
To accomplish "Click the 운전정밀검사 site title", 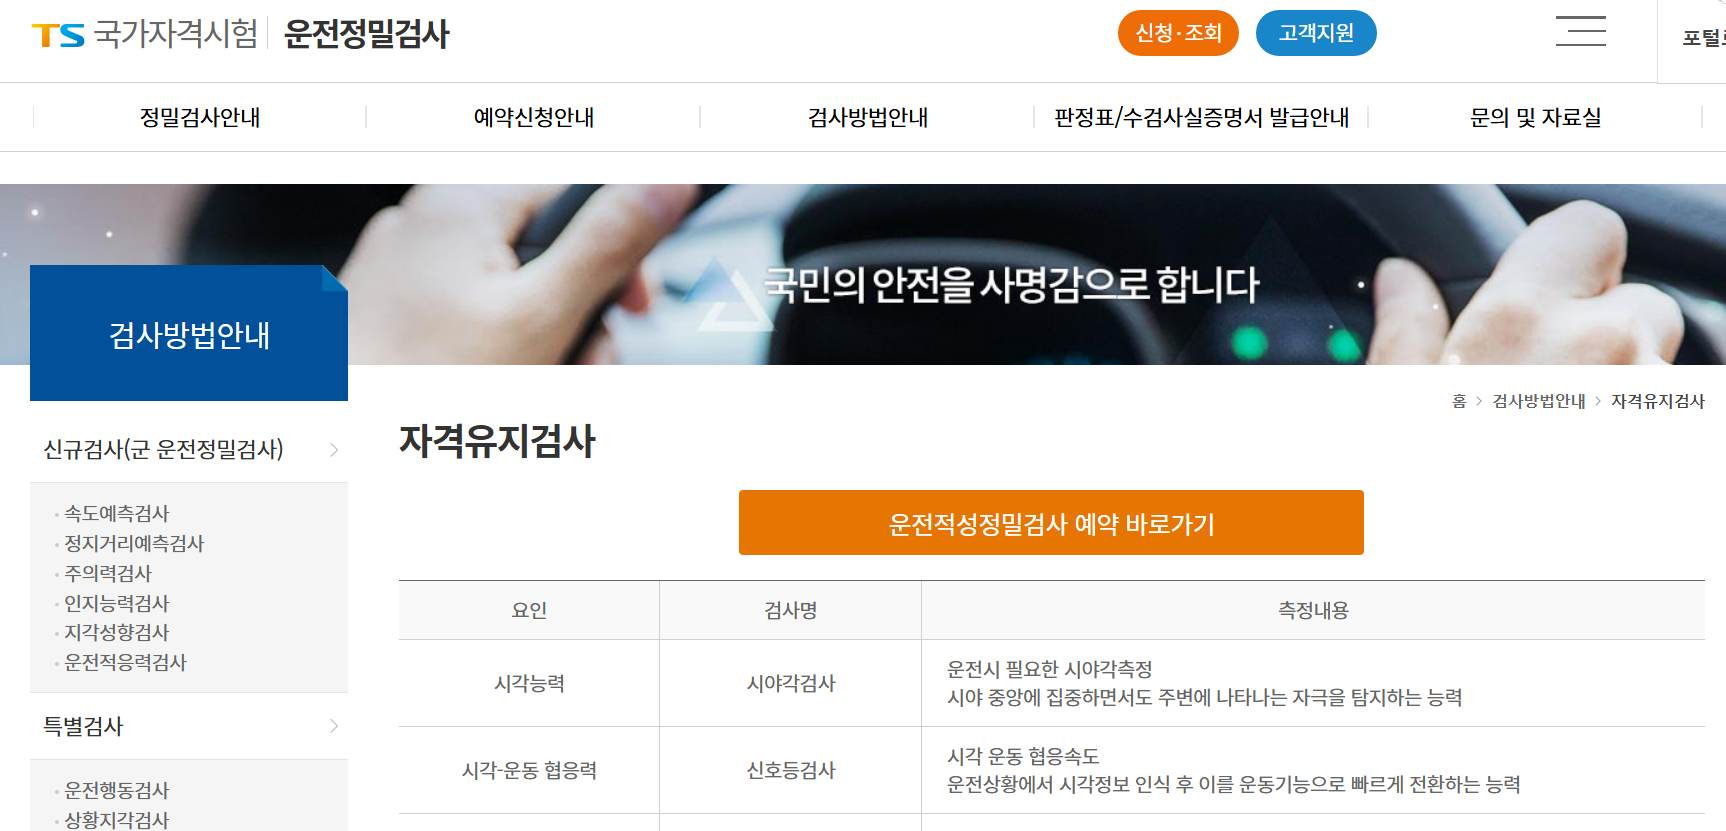I will [367, 34].
